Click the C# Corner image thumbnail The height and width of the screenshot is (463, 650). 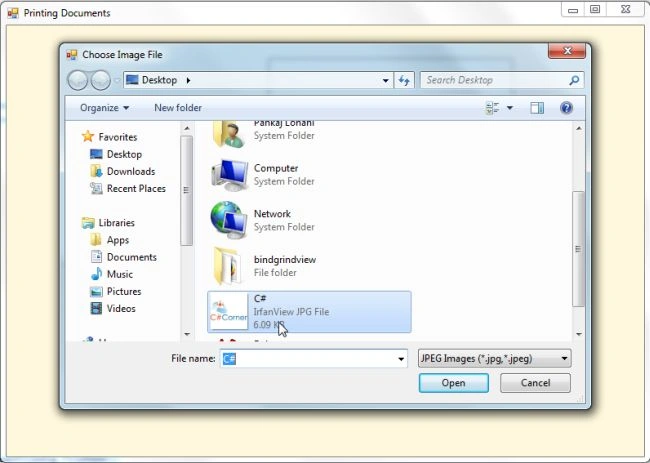coord(228,312)
